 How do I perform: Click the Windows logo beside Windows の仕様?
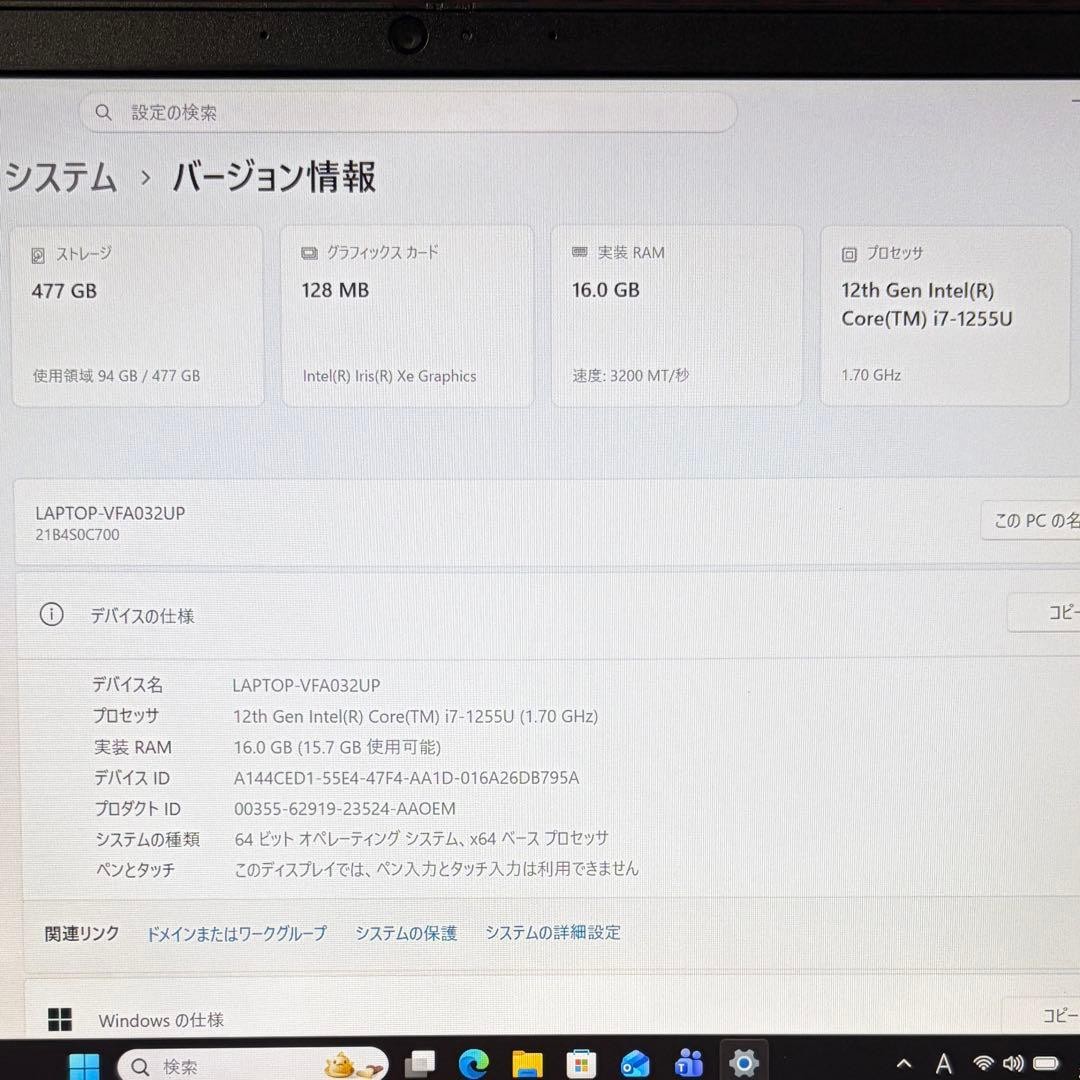point(60,1019)
